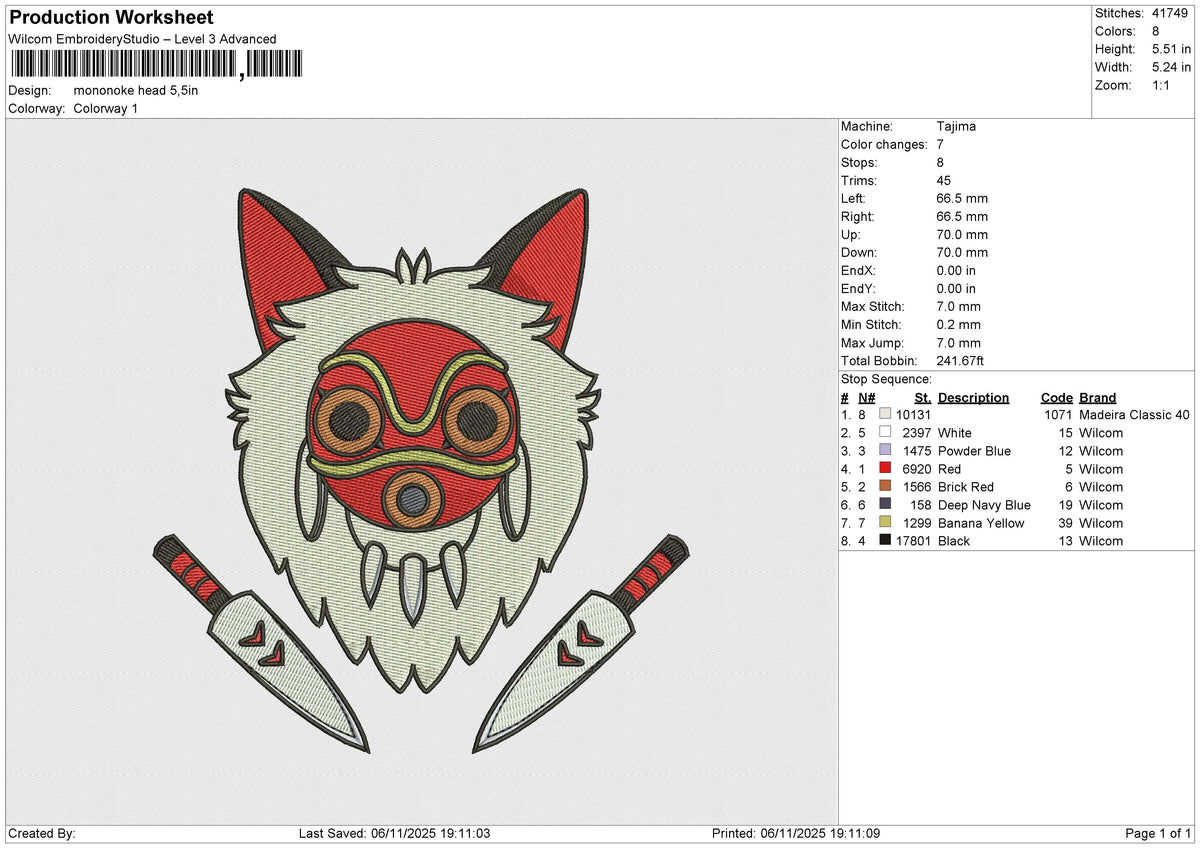Click the Zoom value 1:1
Screen dimensions: 1200x848
pos(1162,85)
